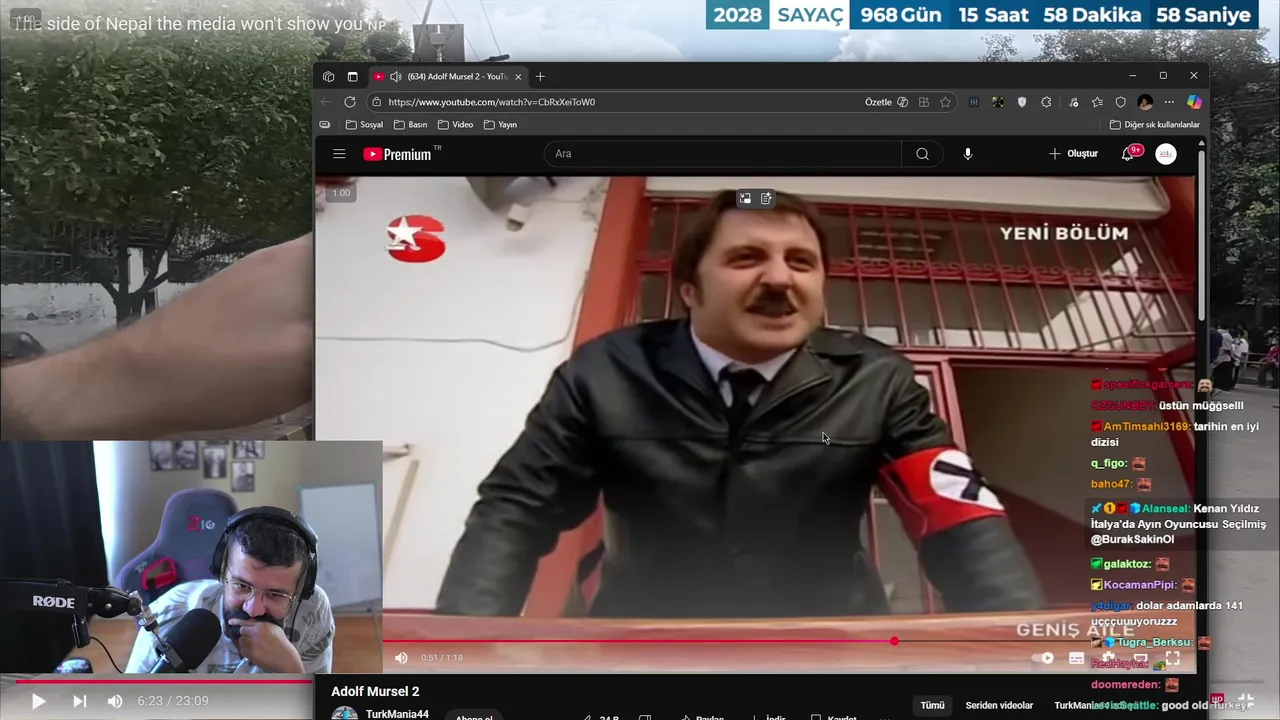
Task: Go back using browser back arrow
Action: click(x=326, y=102)
